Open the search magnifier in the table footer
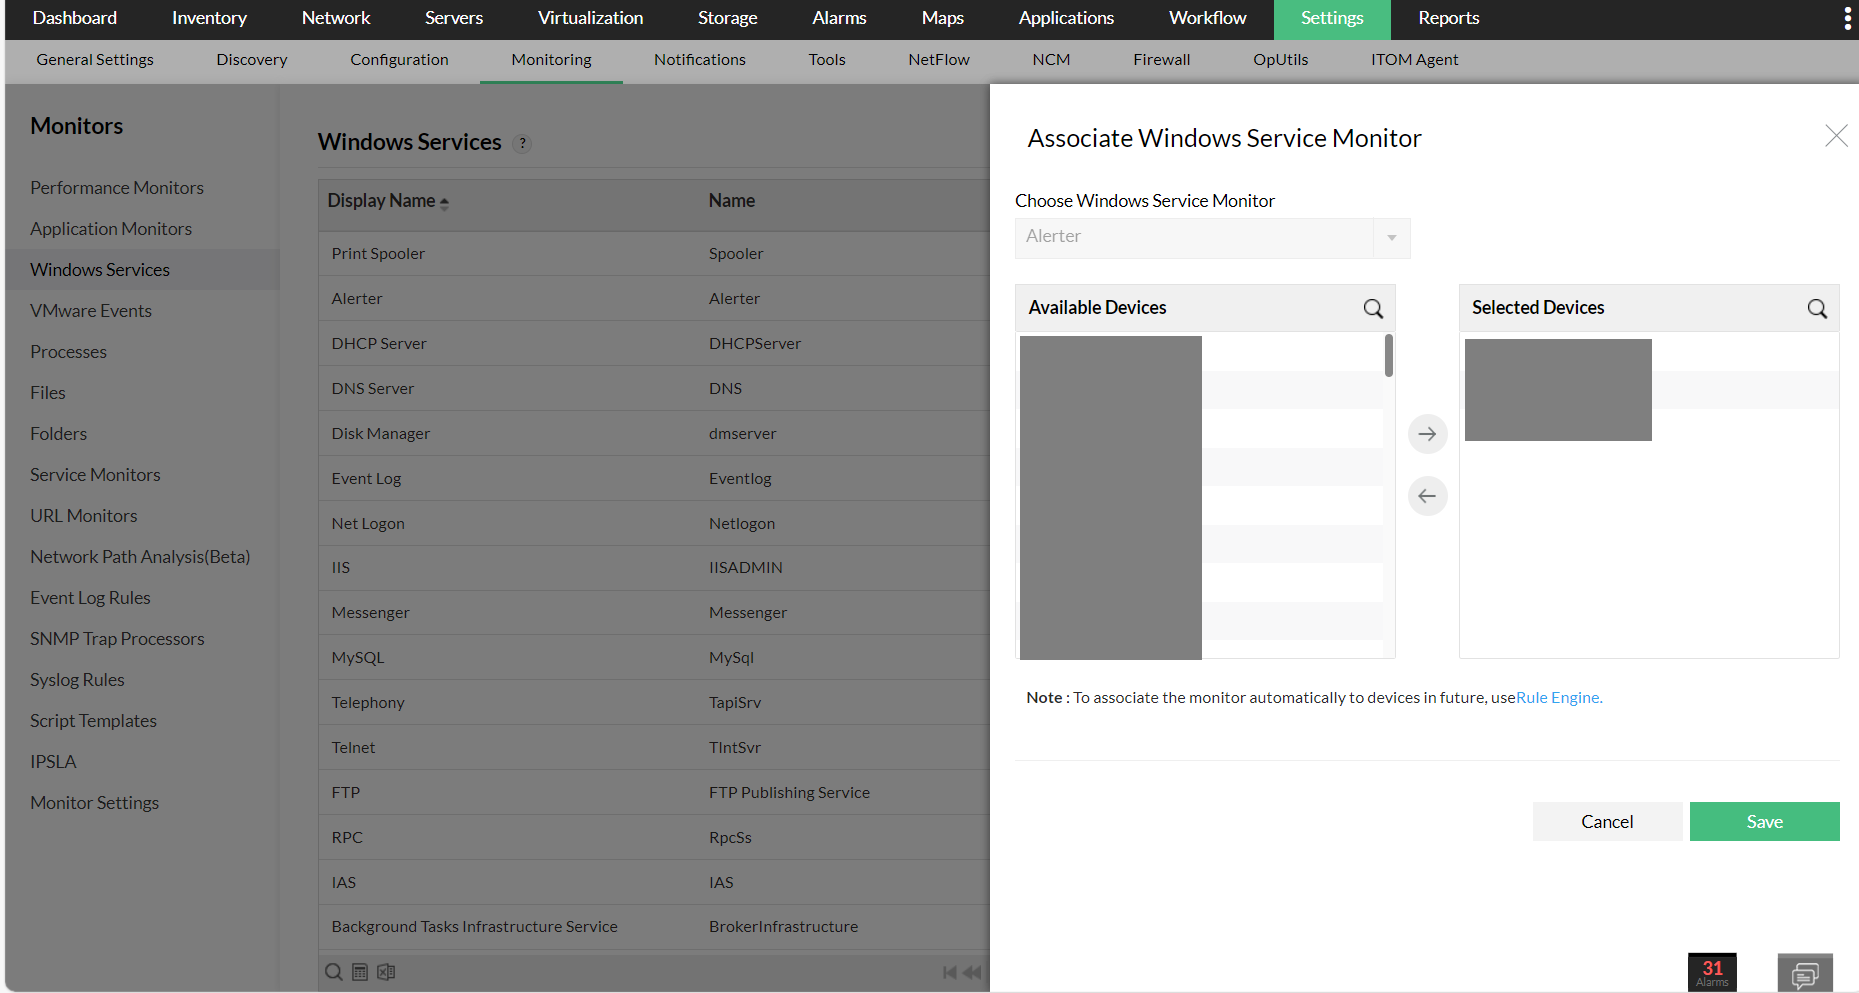The image size is (1859, 993). point(333,971)
